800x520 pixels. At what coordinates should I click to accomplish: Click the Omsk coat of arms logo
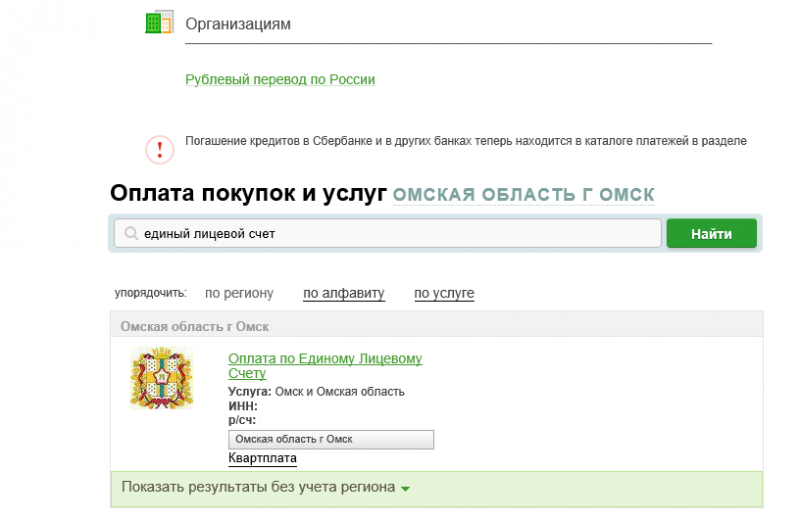coord(162,378)
